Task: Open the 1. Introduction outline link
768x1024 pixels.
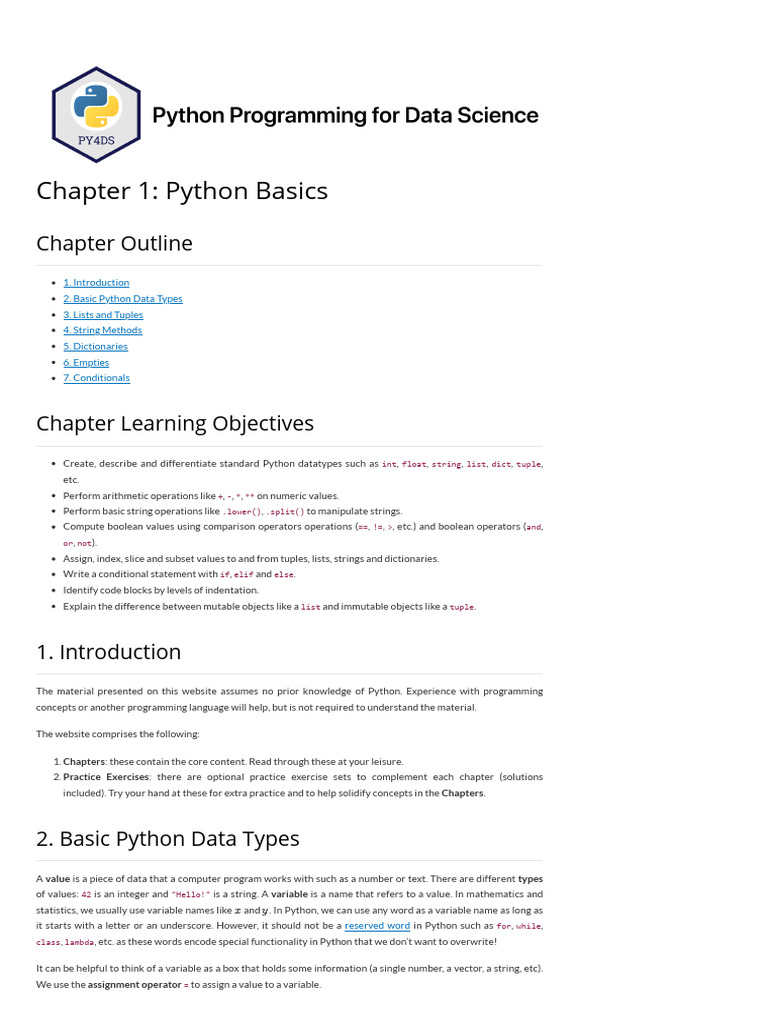Action: (96, 283)
